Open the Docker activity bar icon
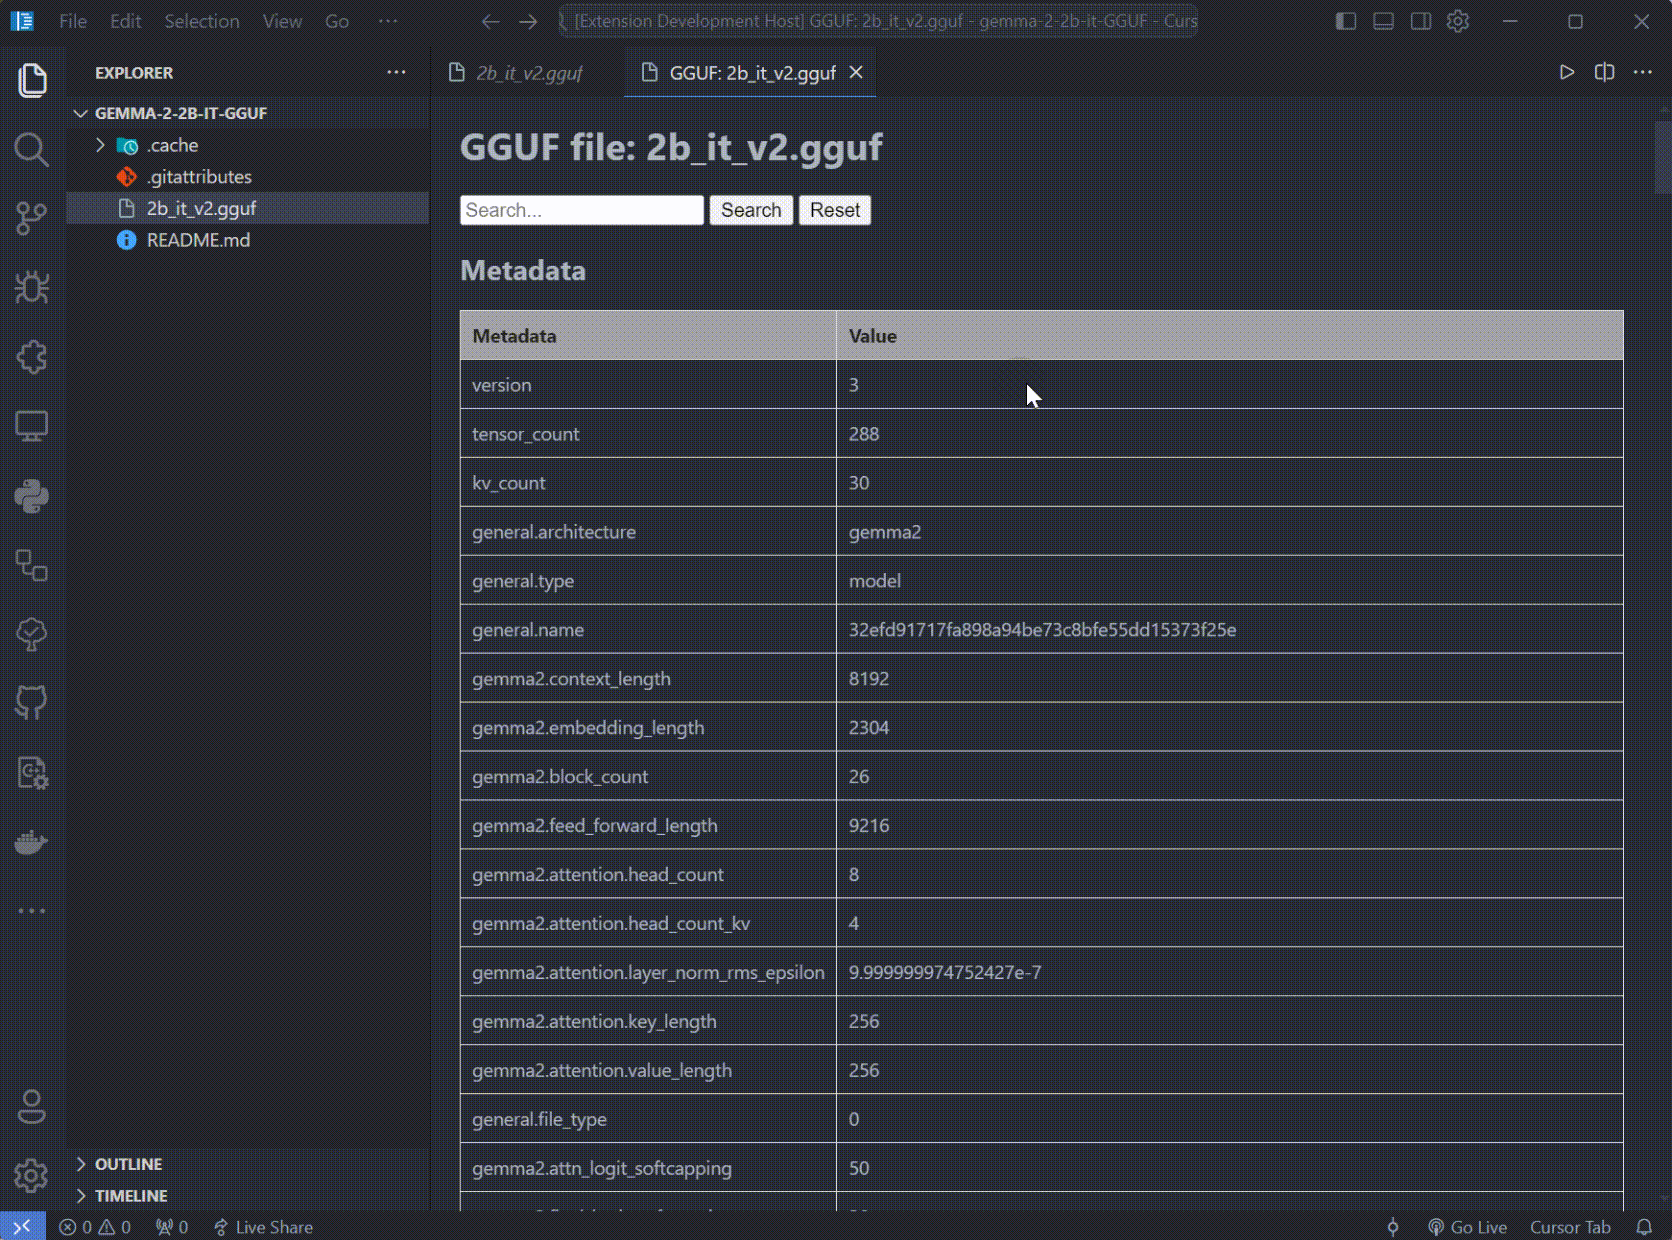The height and width of the screenshot is (1240, 1672). click(x=32, y=842)
